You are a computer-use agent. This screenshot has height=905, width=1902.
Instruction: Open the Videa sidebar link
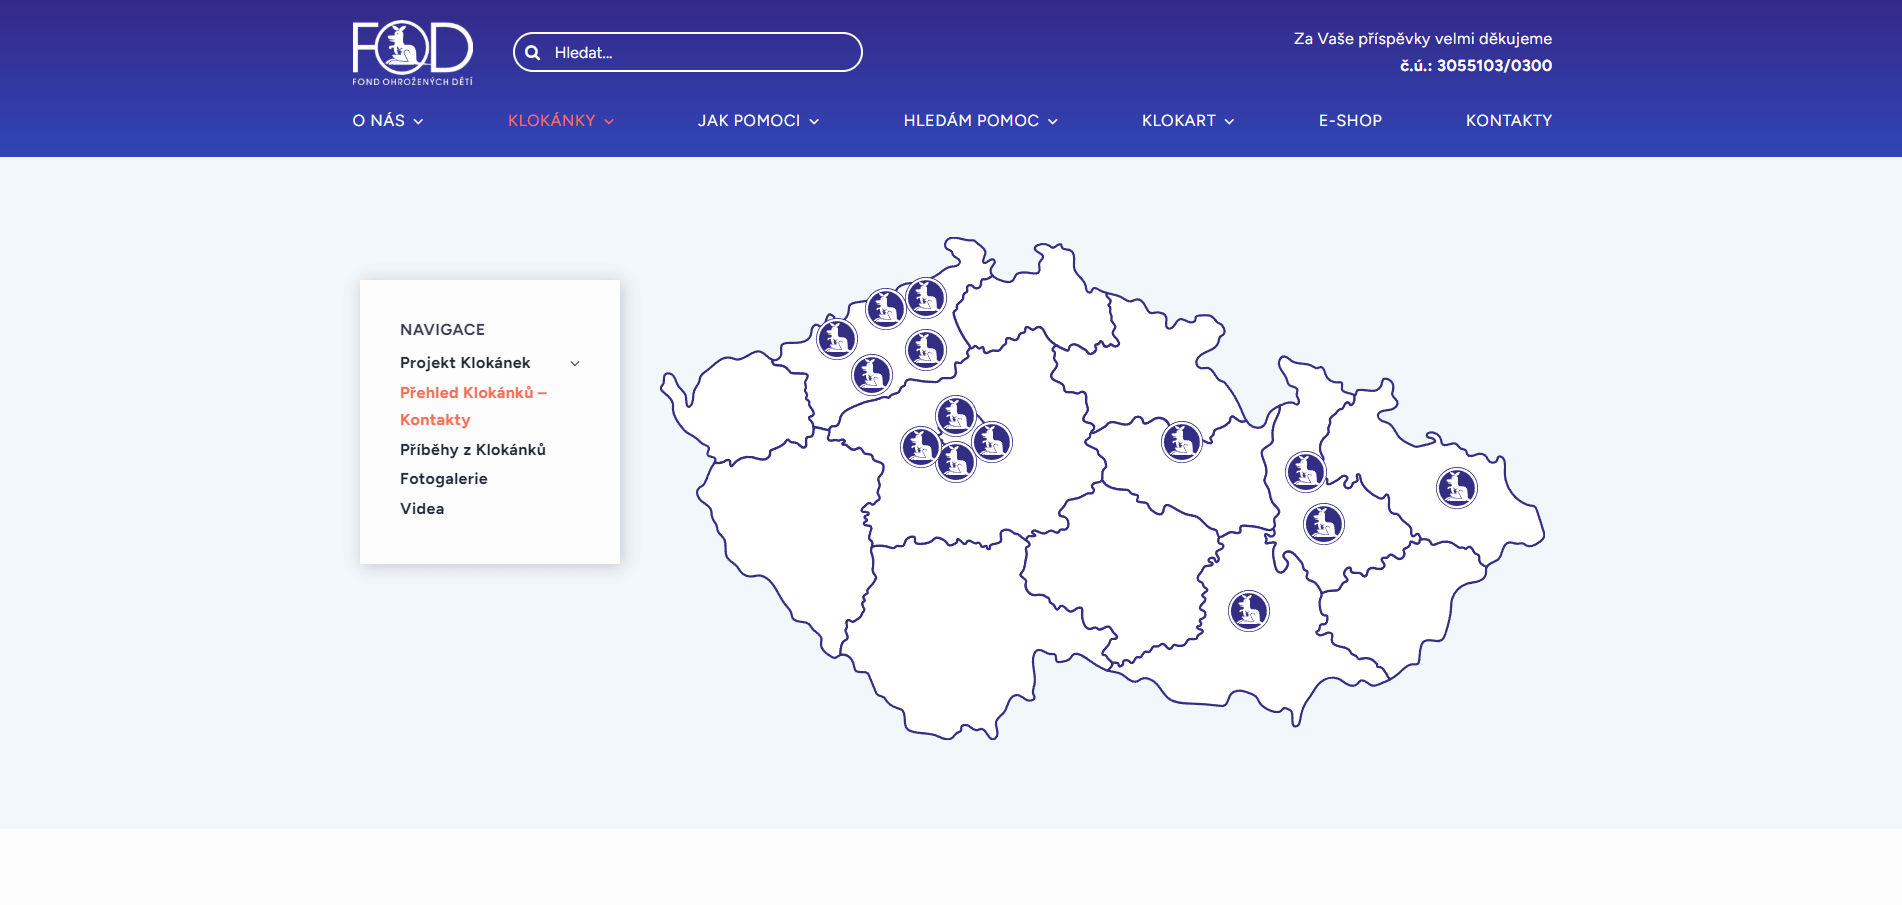(x=422, y=509)
